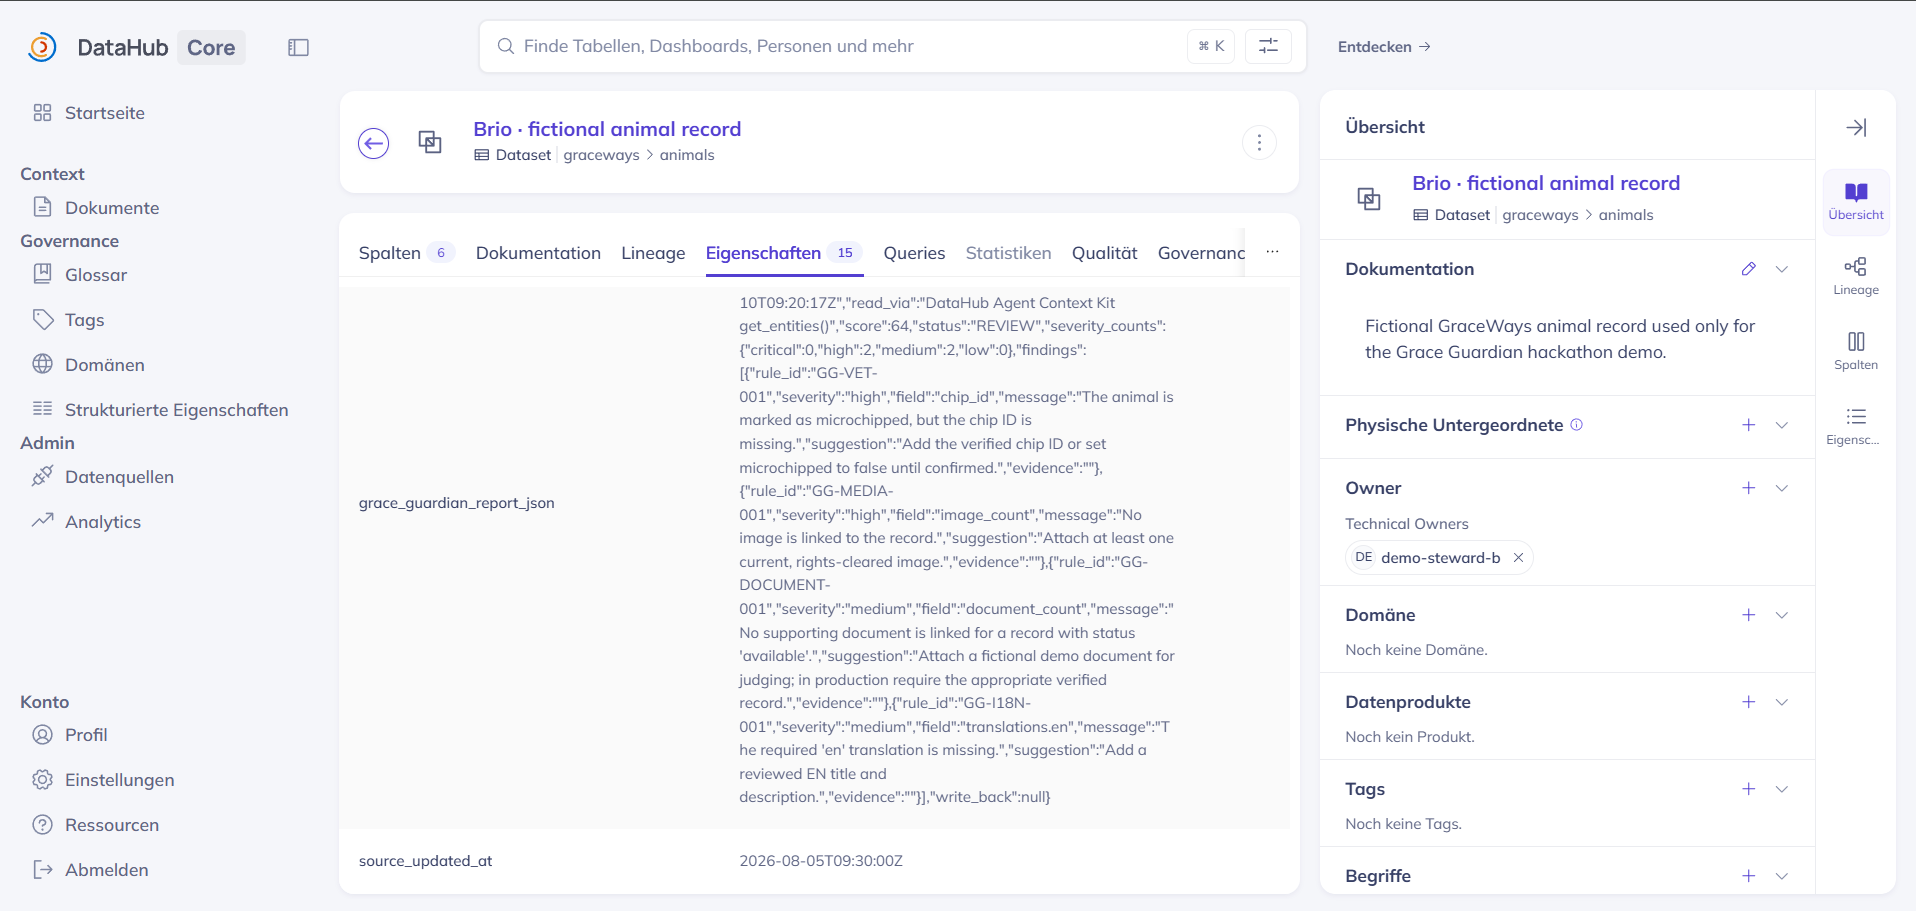Switch to the Queries tab
The height and width of the screenshot is (911, 1916).
(x=914, y=253)
